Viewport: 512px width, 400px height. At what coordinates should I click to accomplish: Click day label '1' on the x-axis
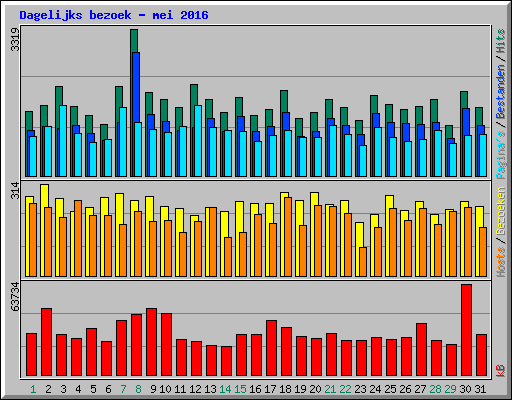point(33,389)
